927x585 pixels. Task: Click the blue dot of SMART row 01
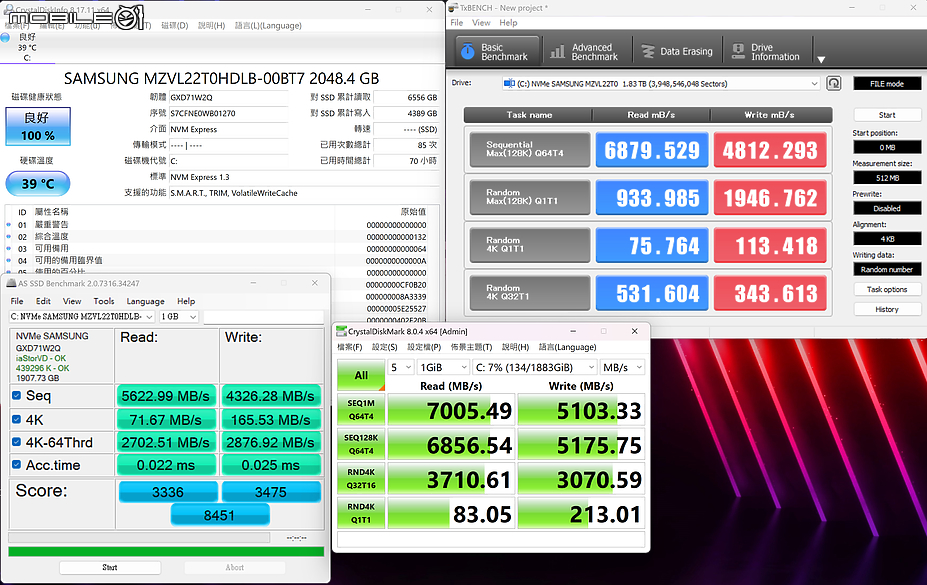8,225
